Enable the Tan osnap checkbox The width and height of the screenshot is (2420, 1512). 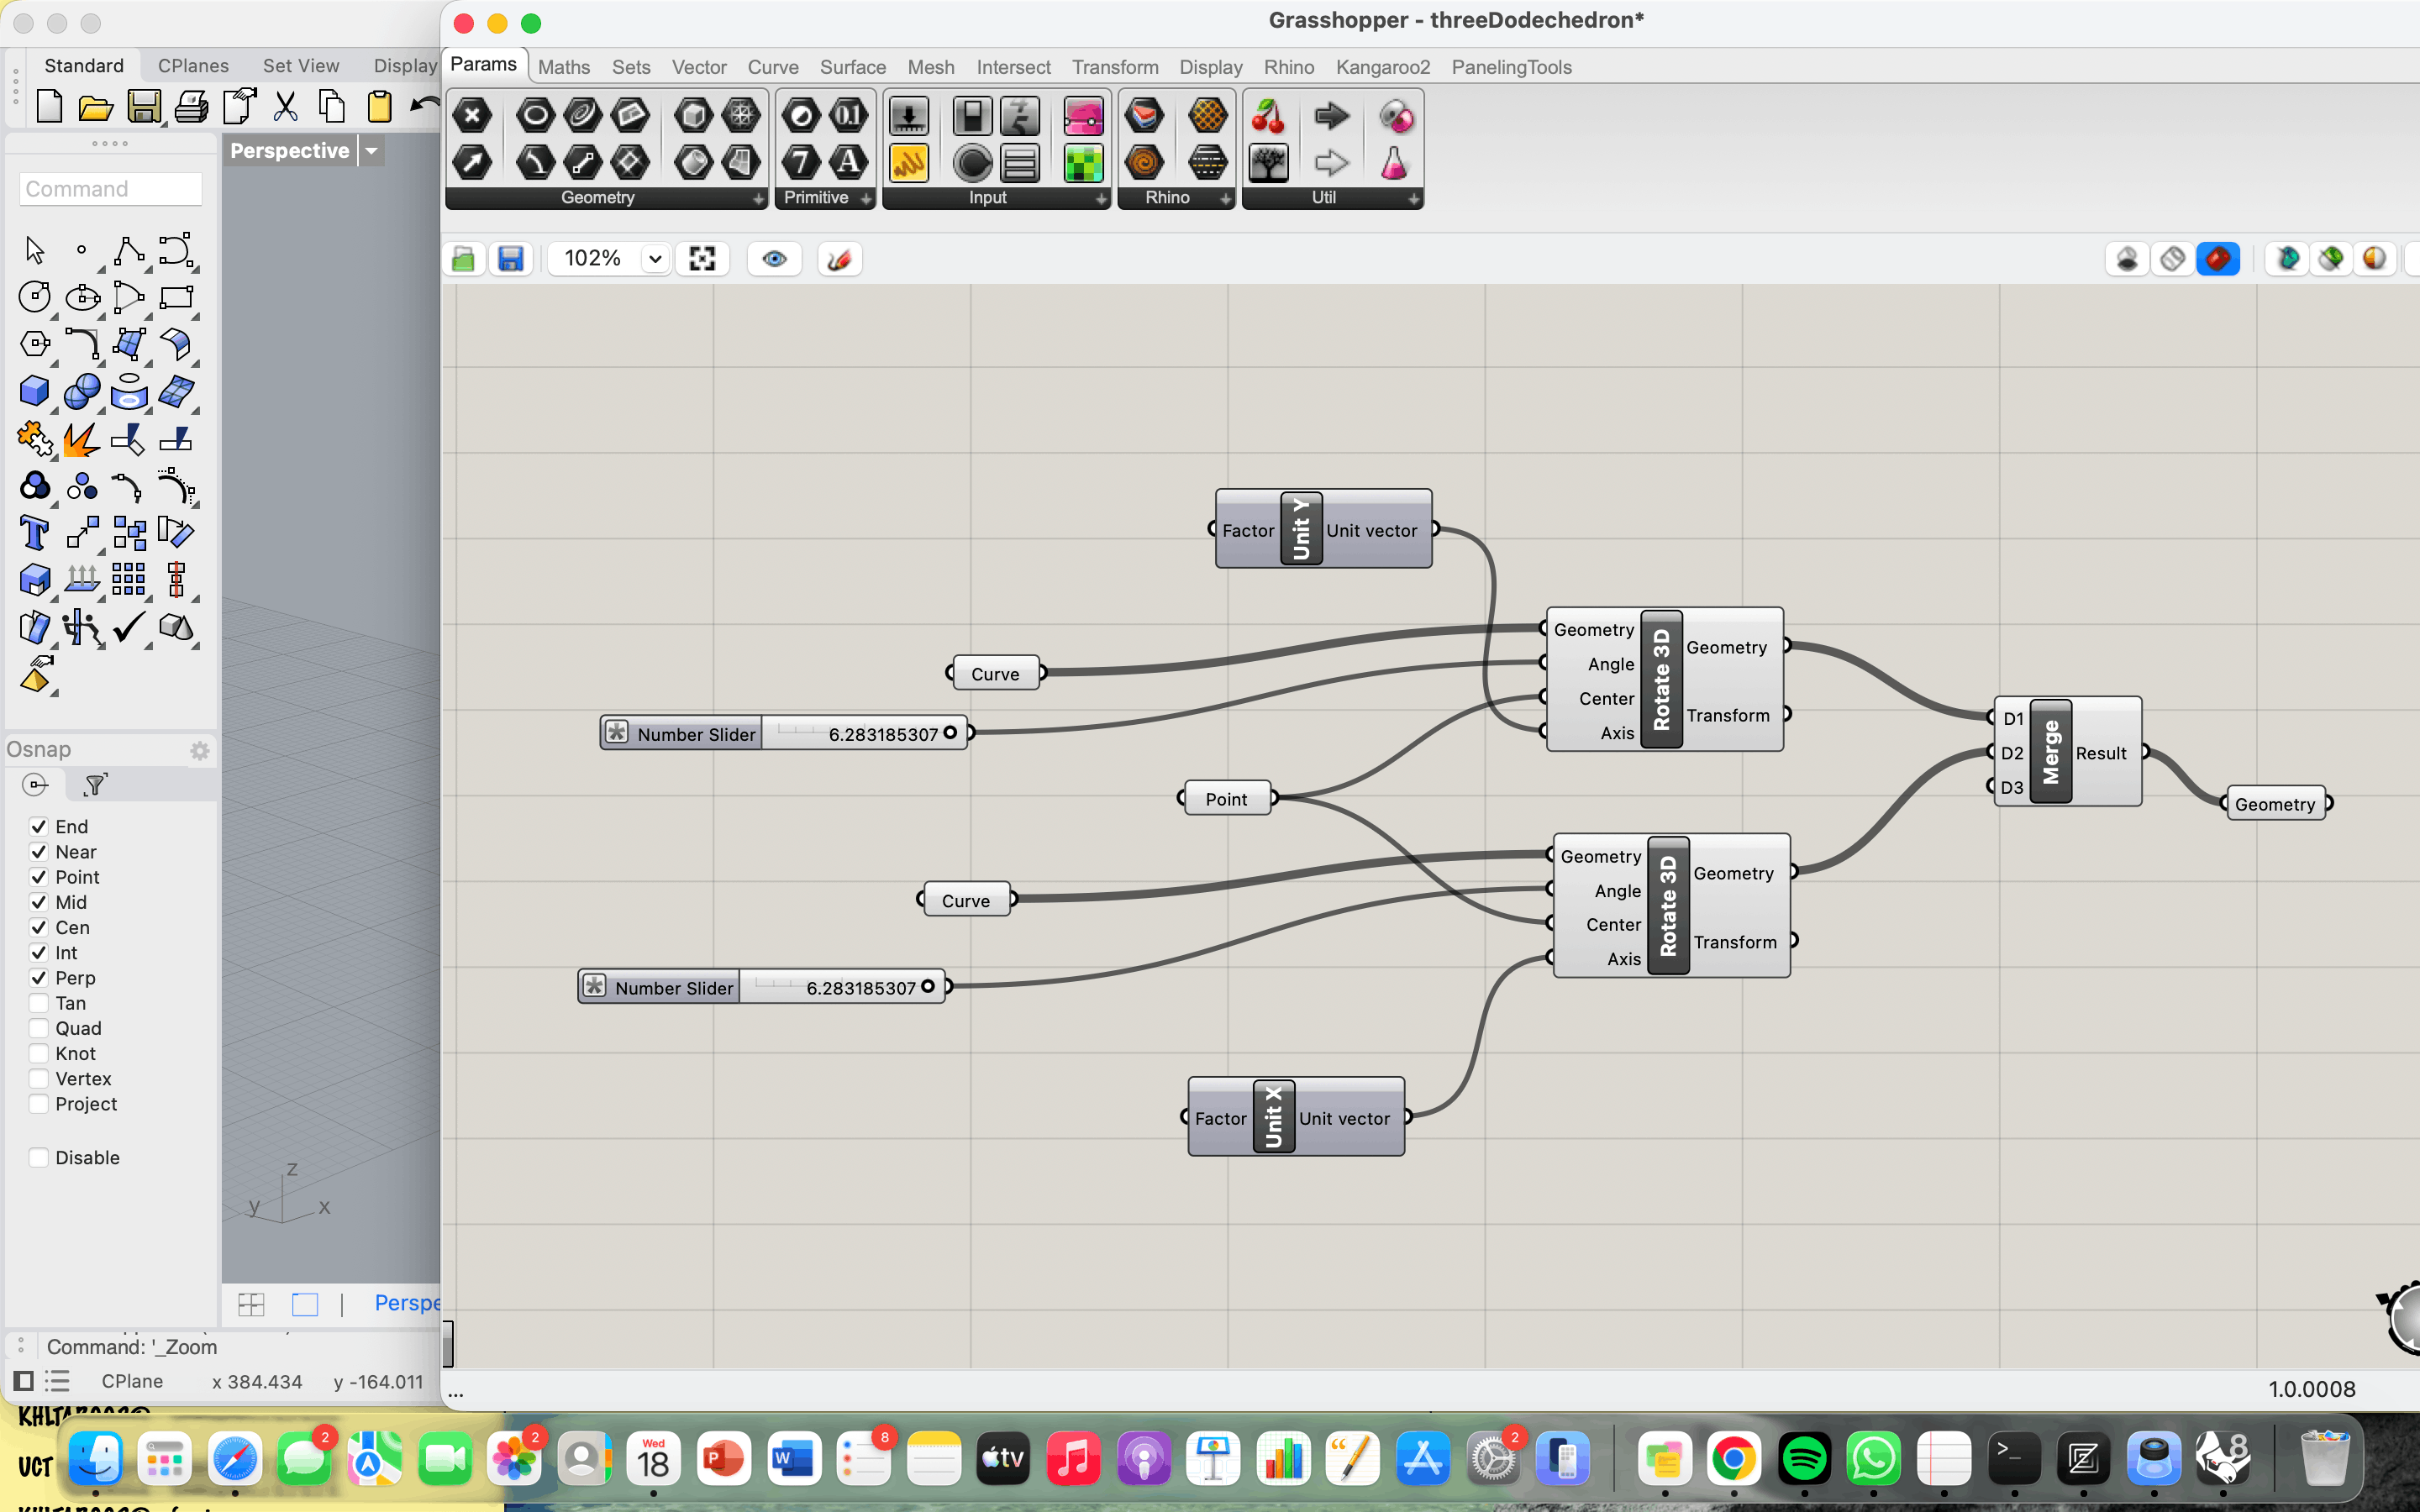coord(39,1003)
